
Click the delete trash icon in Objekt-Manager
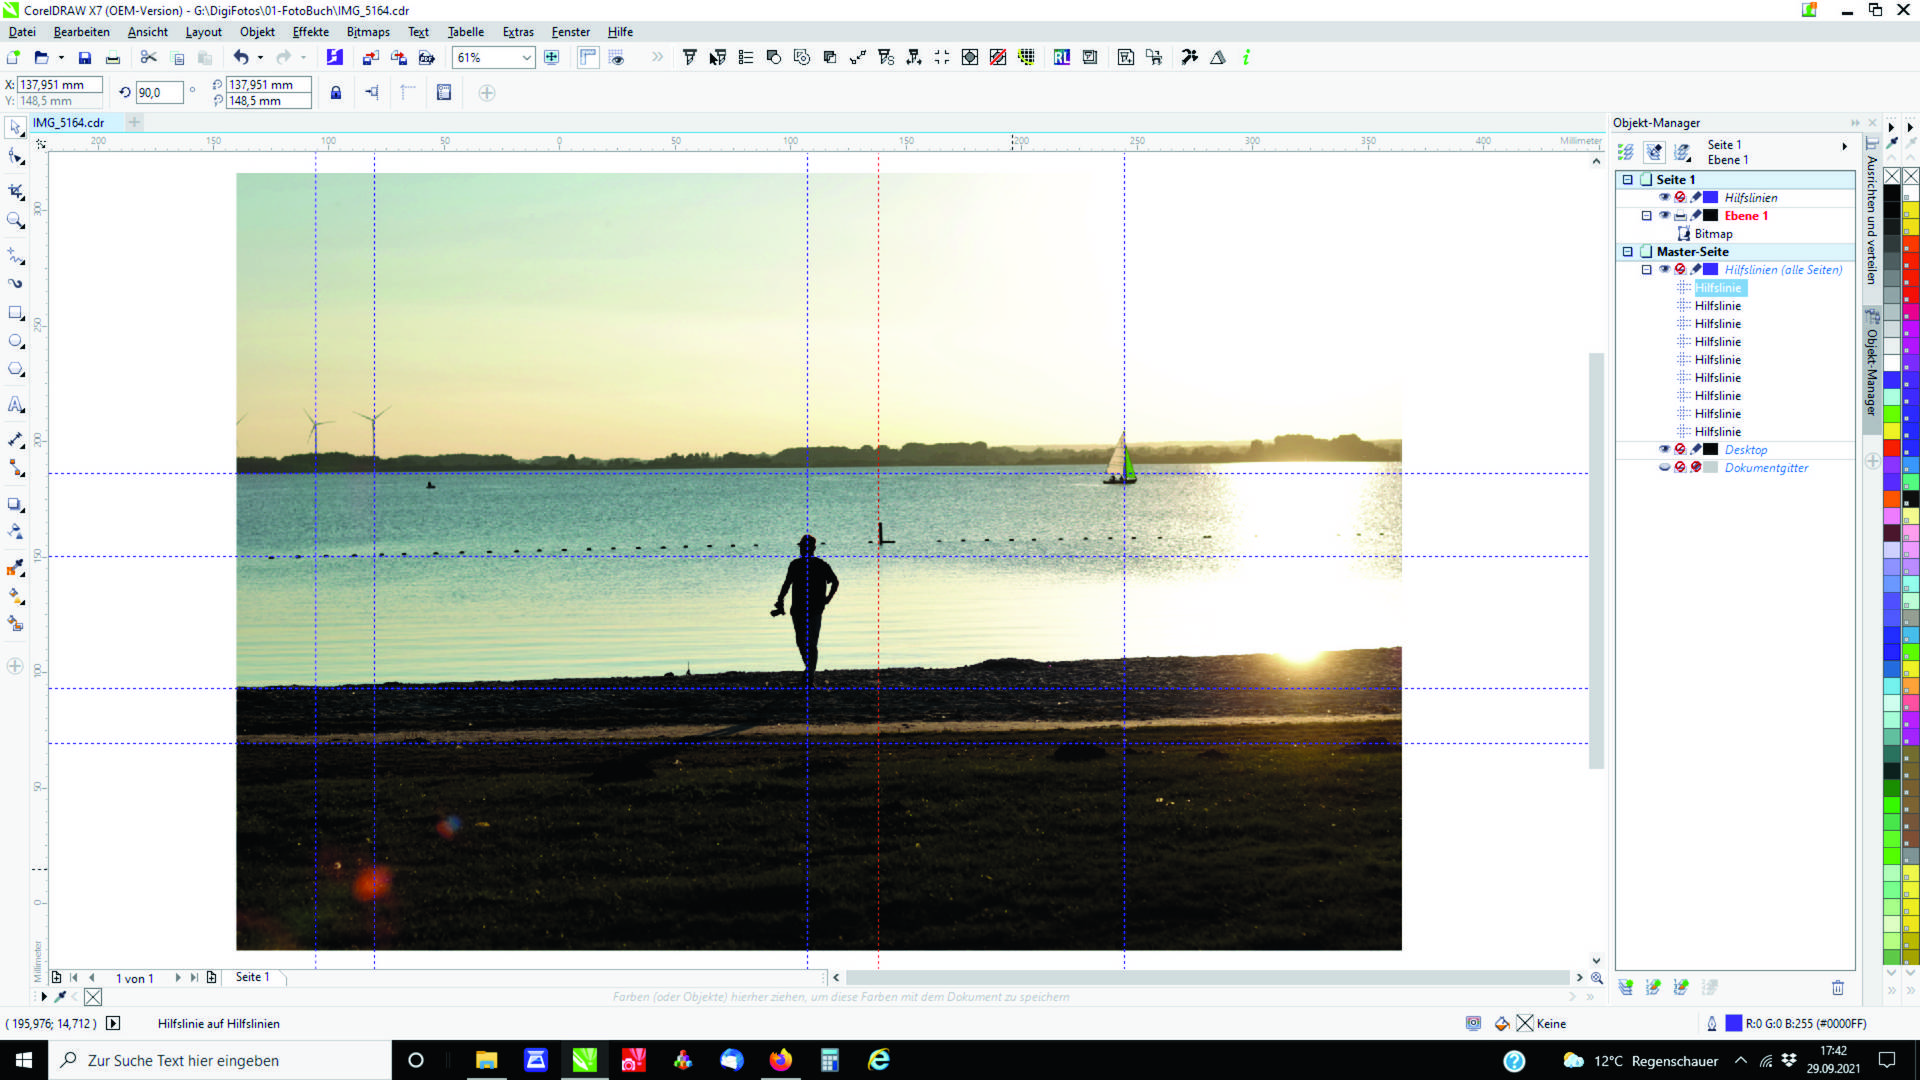click(1838, 988)
